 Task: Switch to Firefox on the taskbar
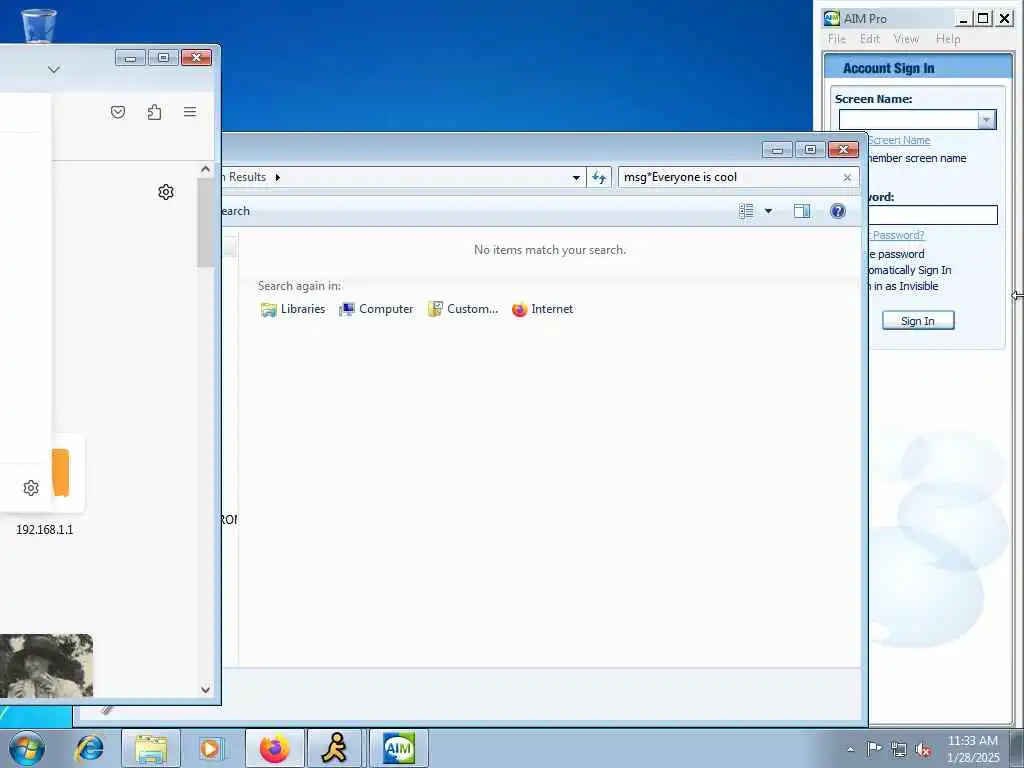(x=274, y=748)
